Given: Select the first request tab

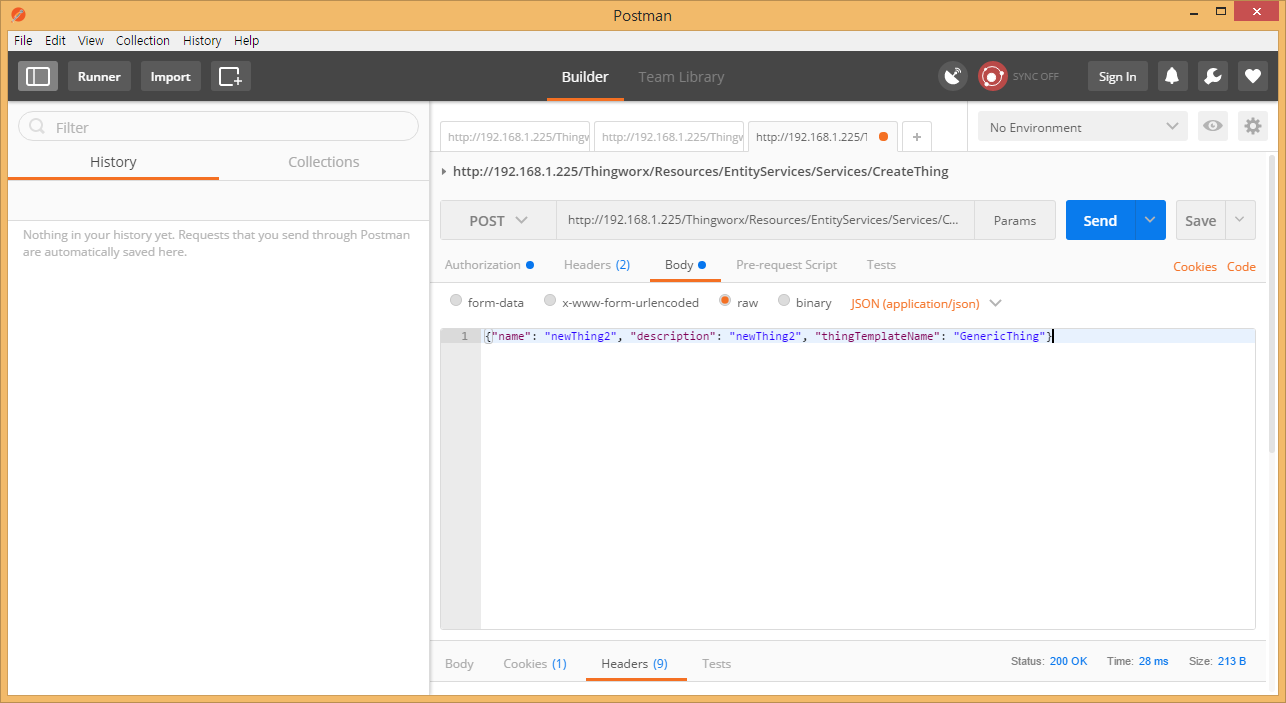Looking at the screenshot, I should (x=516, y=137).
